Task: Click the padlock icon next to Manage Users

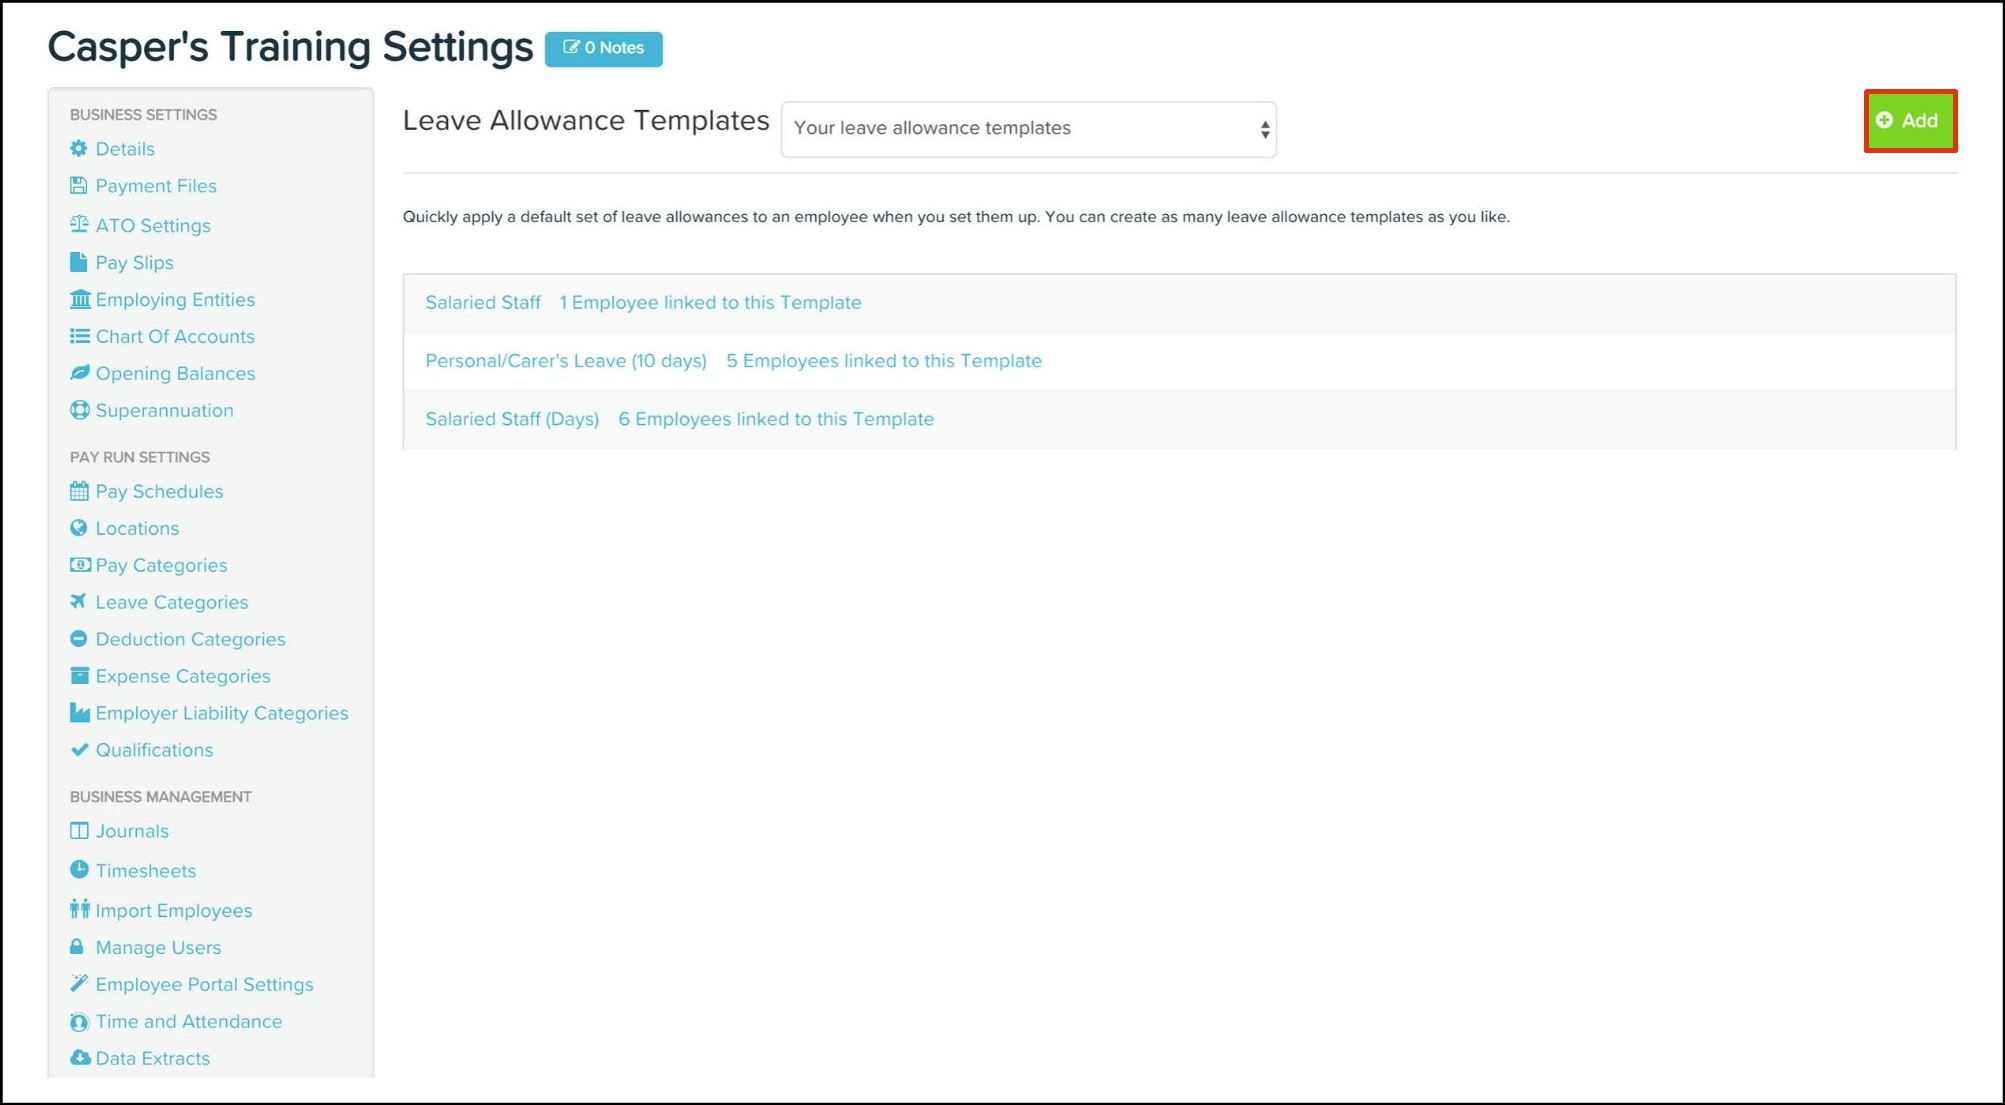Action: [77, 947]
